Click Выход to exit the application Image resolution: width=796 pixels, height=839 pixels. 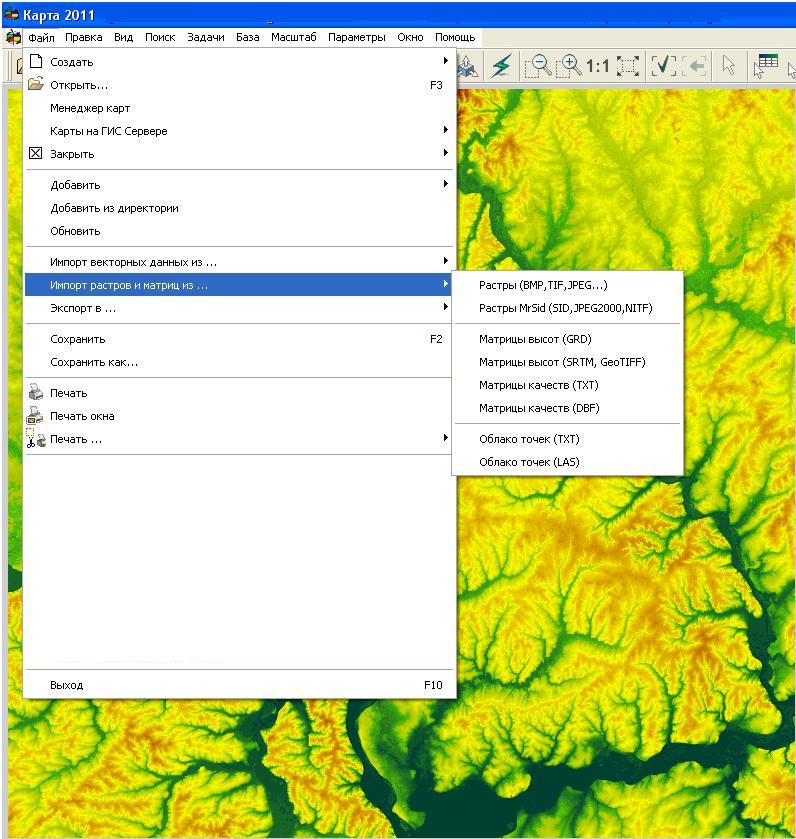[67, 685]
